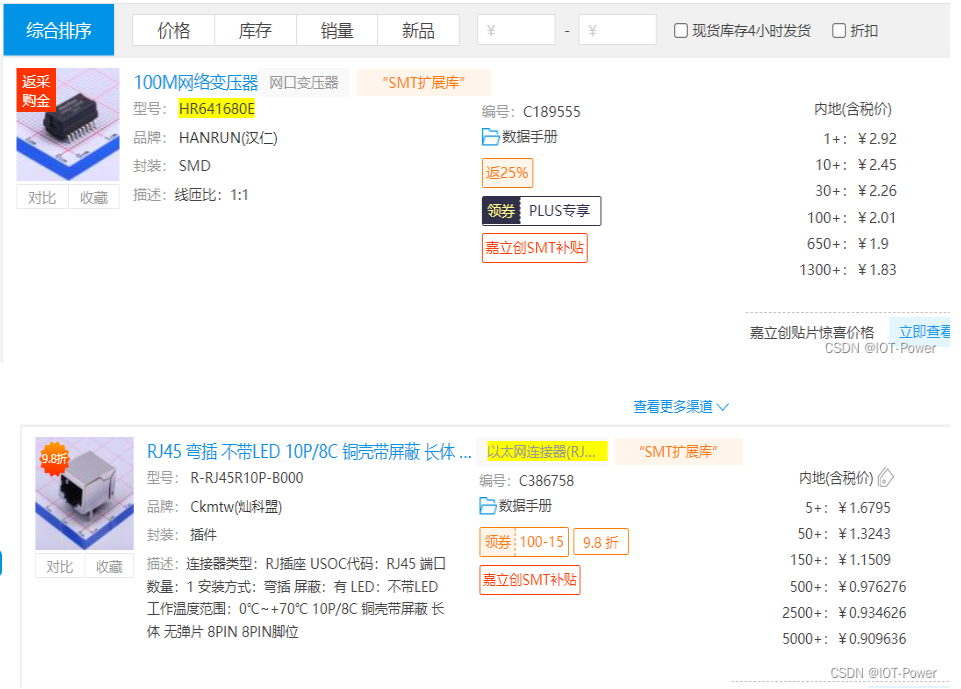Click the 返25% cashback tag

coord(506,173)
